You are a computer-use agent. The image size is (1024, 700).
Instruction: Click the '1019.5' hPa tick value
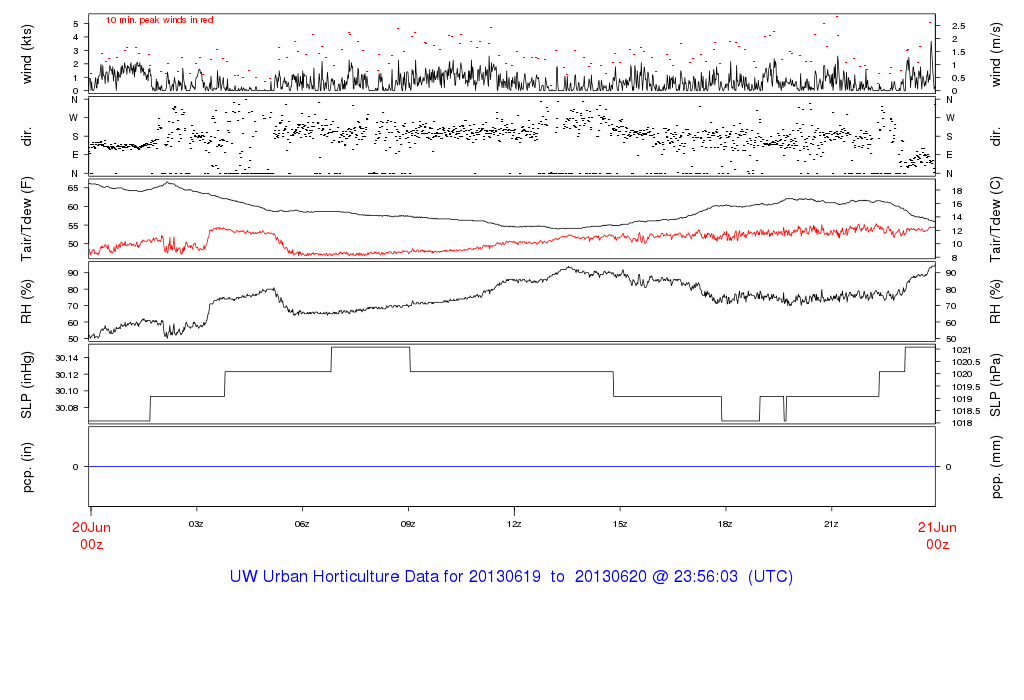(967, 387)
